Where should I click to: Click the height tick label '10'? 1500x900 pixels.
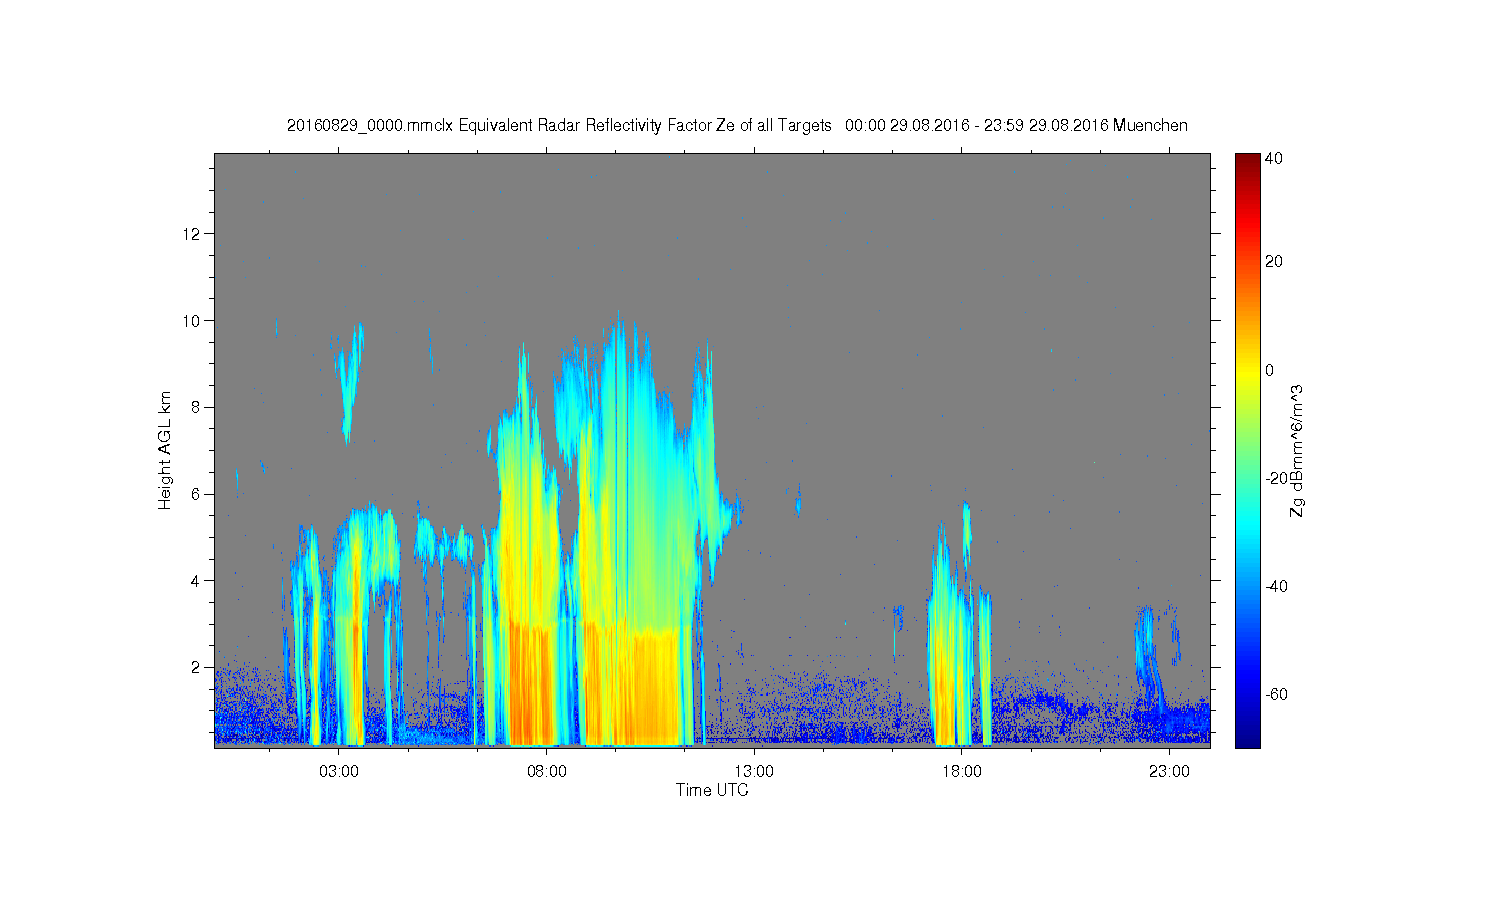click(x=192, y=321)
